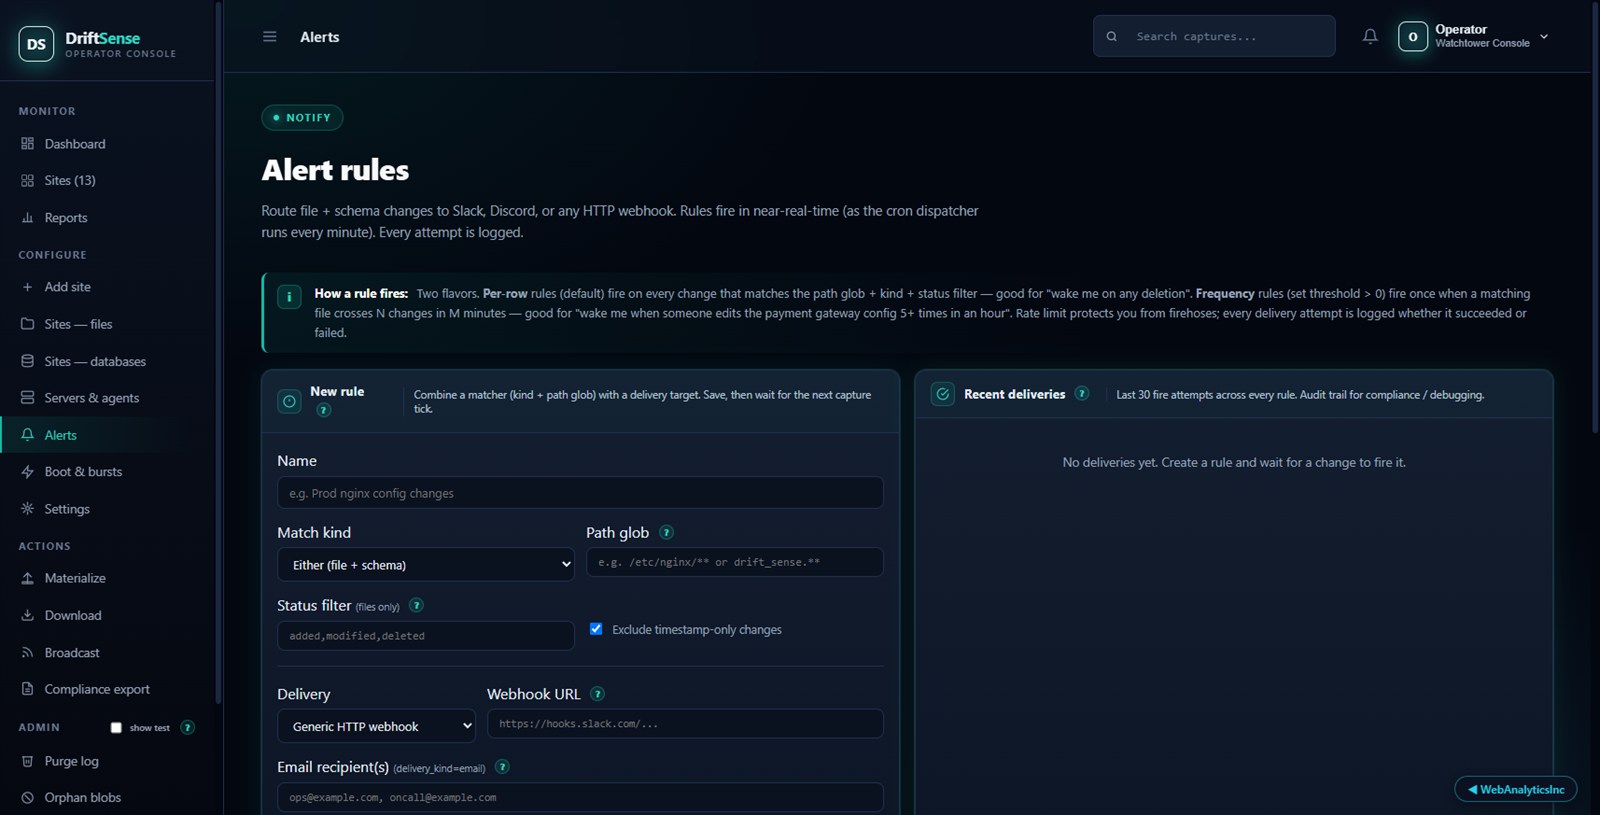Click the info icon in the banner
The height and width of the screenshot is (815, 1600).
(x=289, y=297)
